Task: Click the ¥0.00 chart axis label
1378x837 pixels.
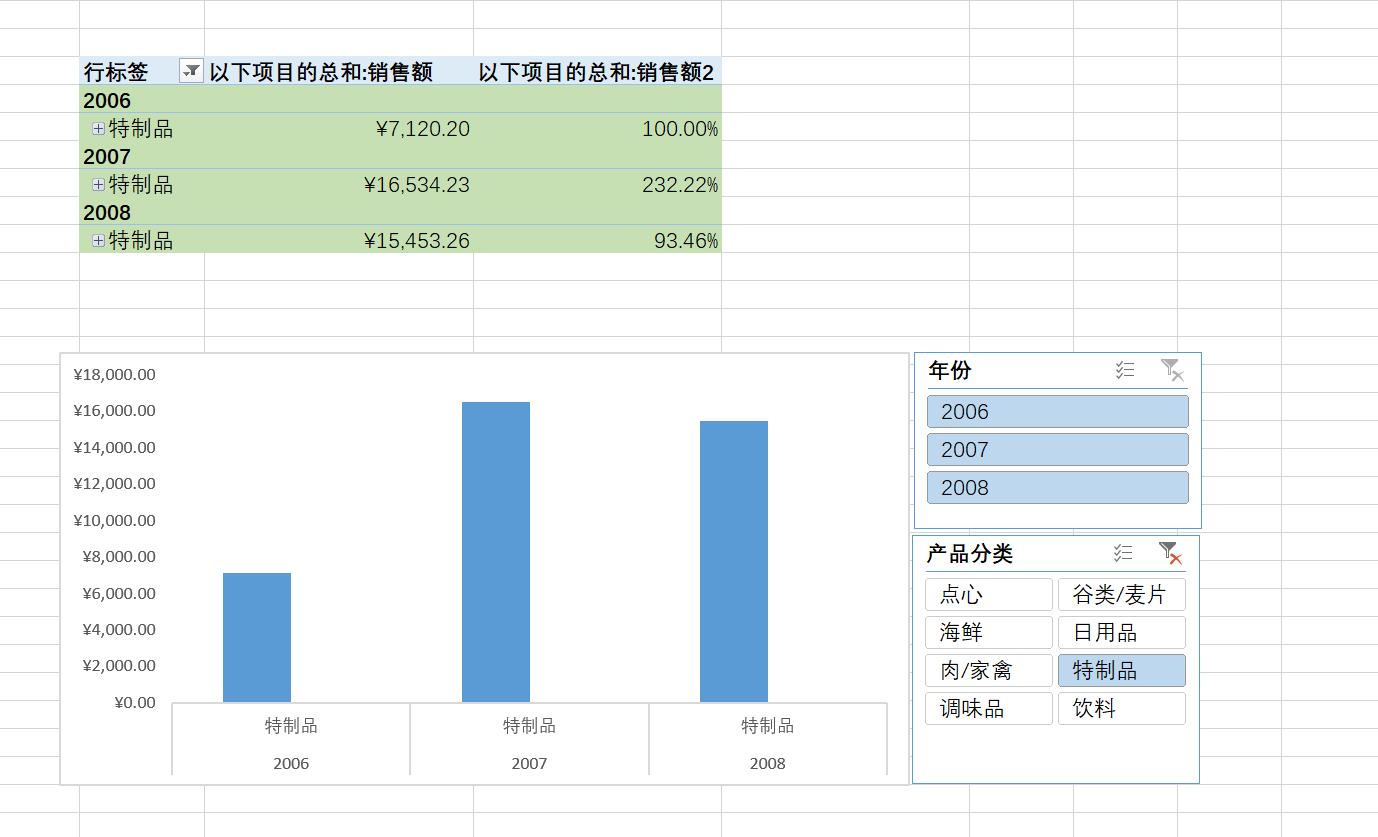Action: [136, 702]
